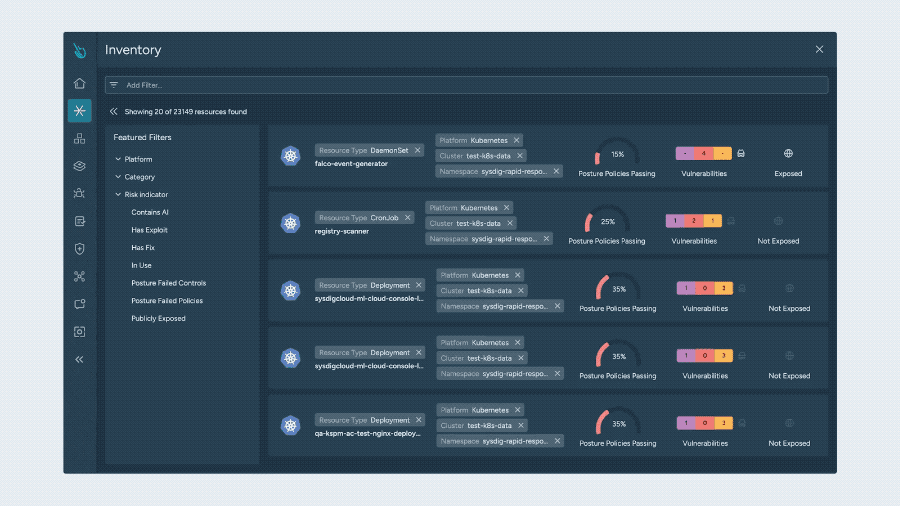Remove Resource Type DaemonSet filter chip

(x=417, y=150)
